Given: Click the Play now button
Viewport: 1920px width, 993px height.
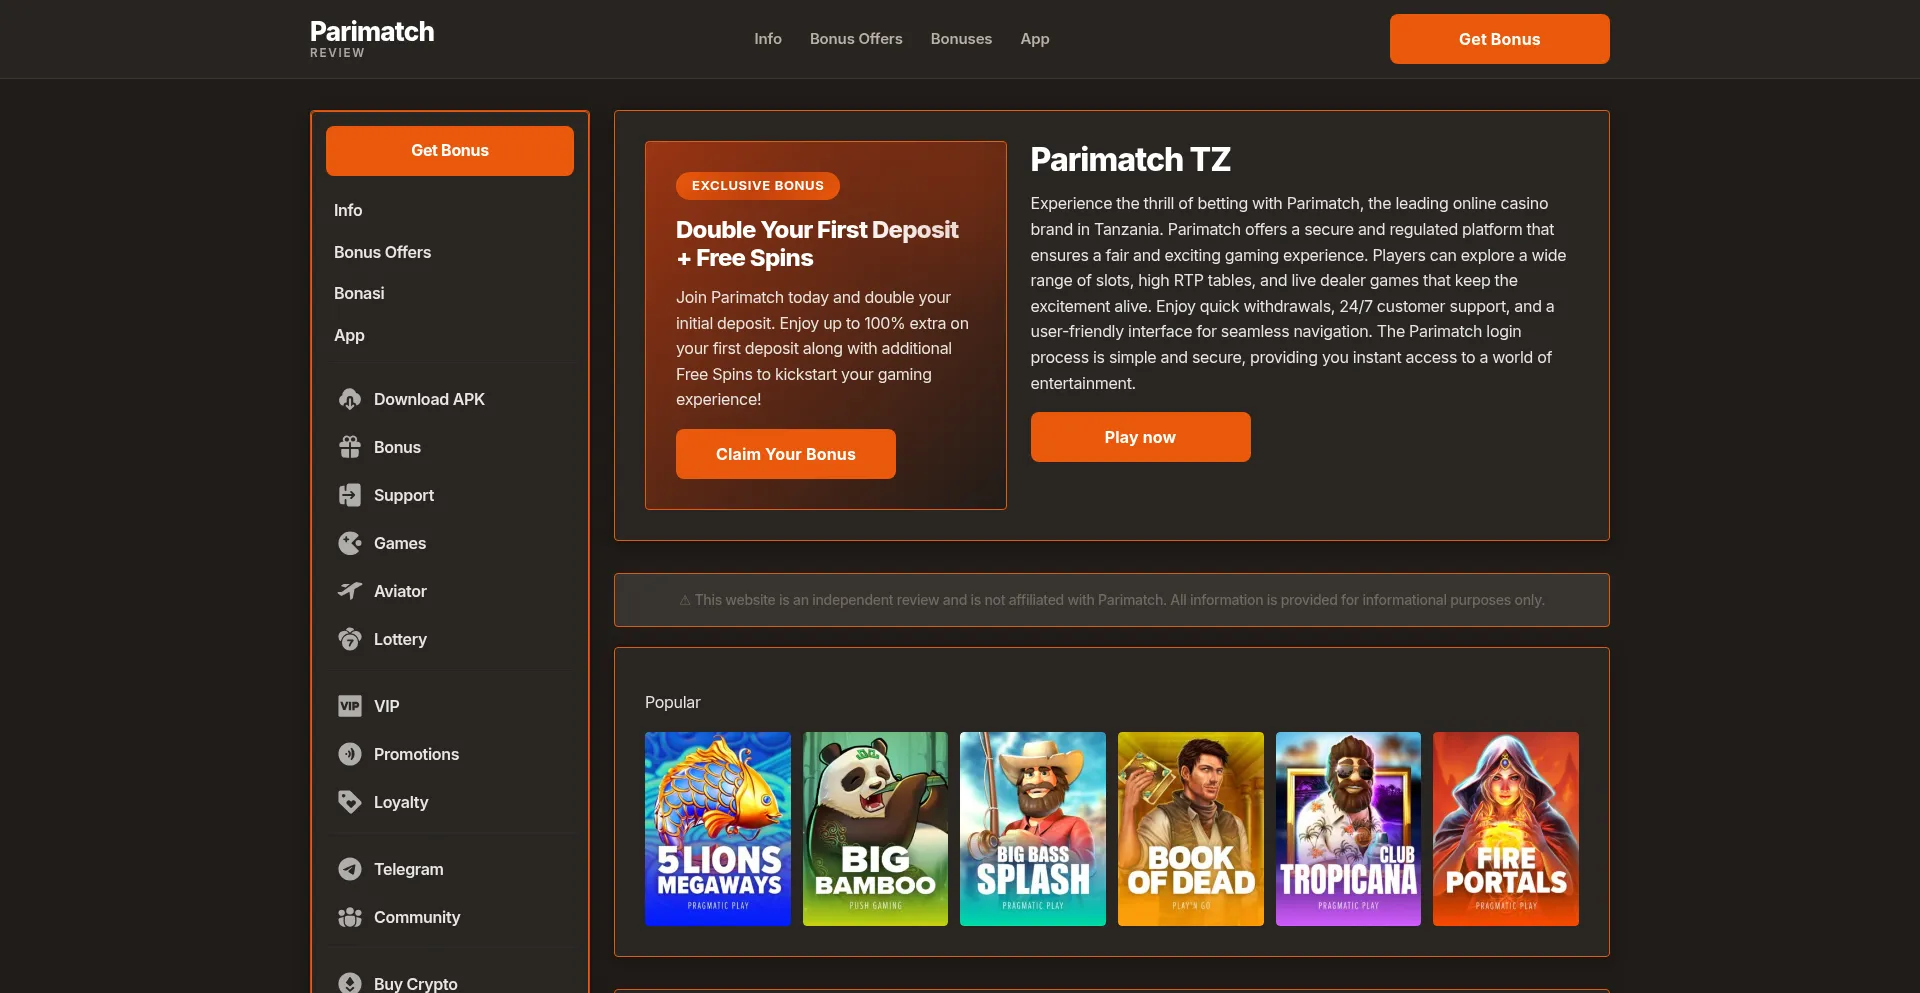Looking at the screenshot, I should [1140, 437].
